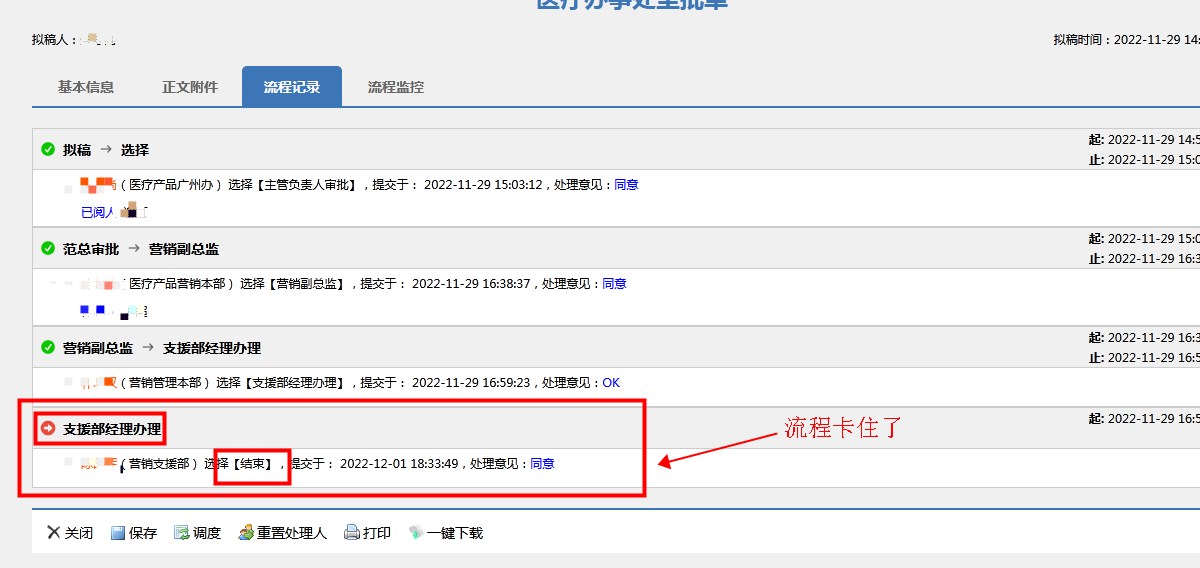1200x568 pixels.
Task: Switch to the 正文附件 tab
Action: tap(190, 87)
